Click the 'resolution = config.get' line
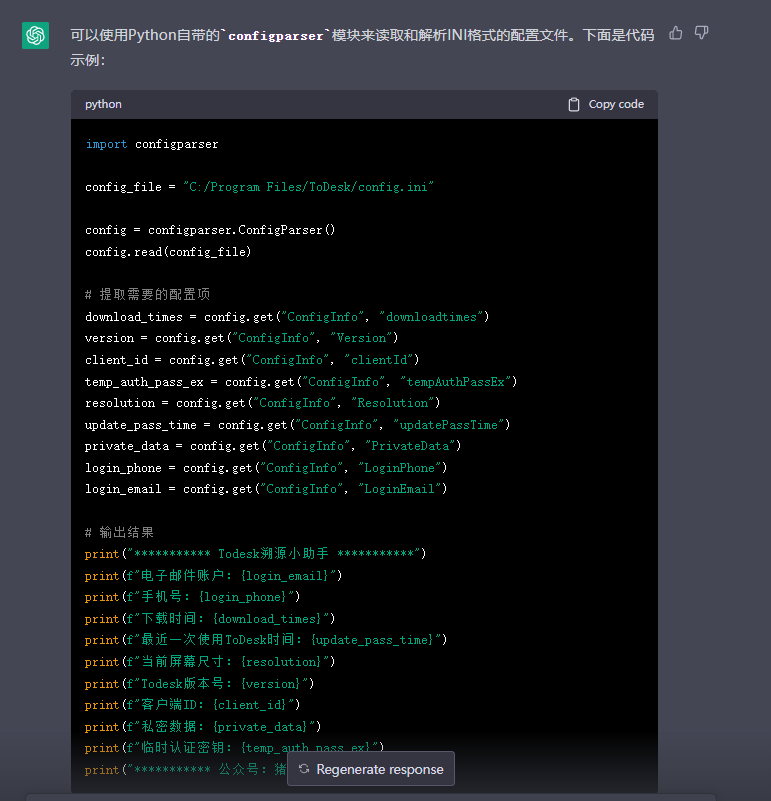771x801 pixels. (263, 403)
